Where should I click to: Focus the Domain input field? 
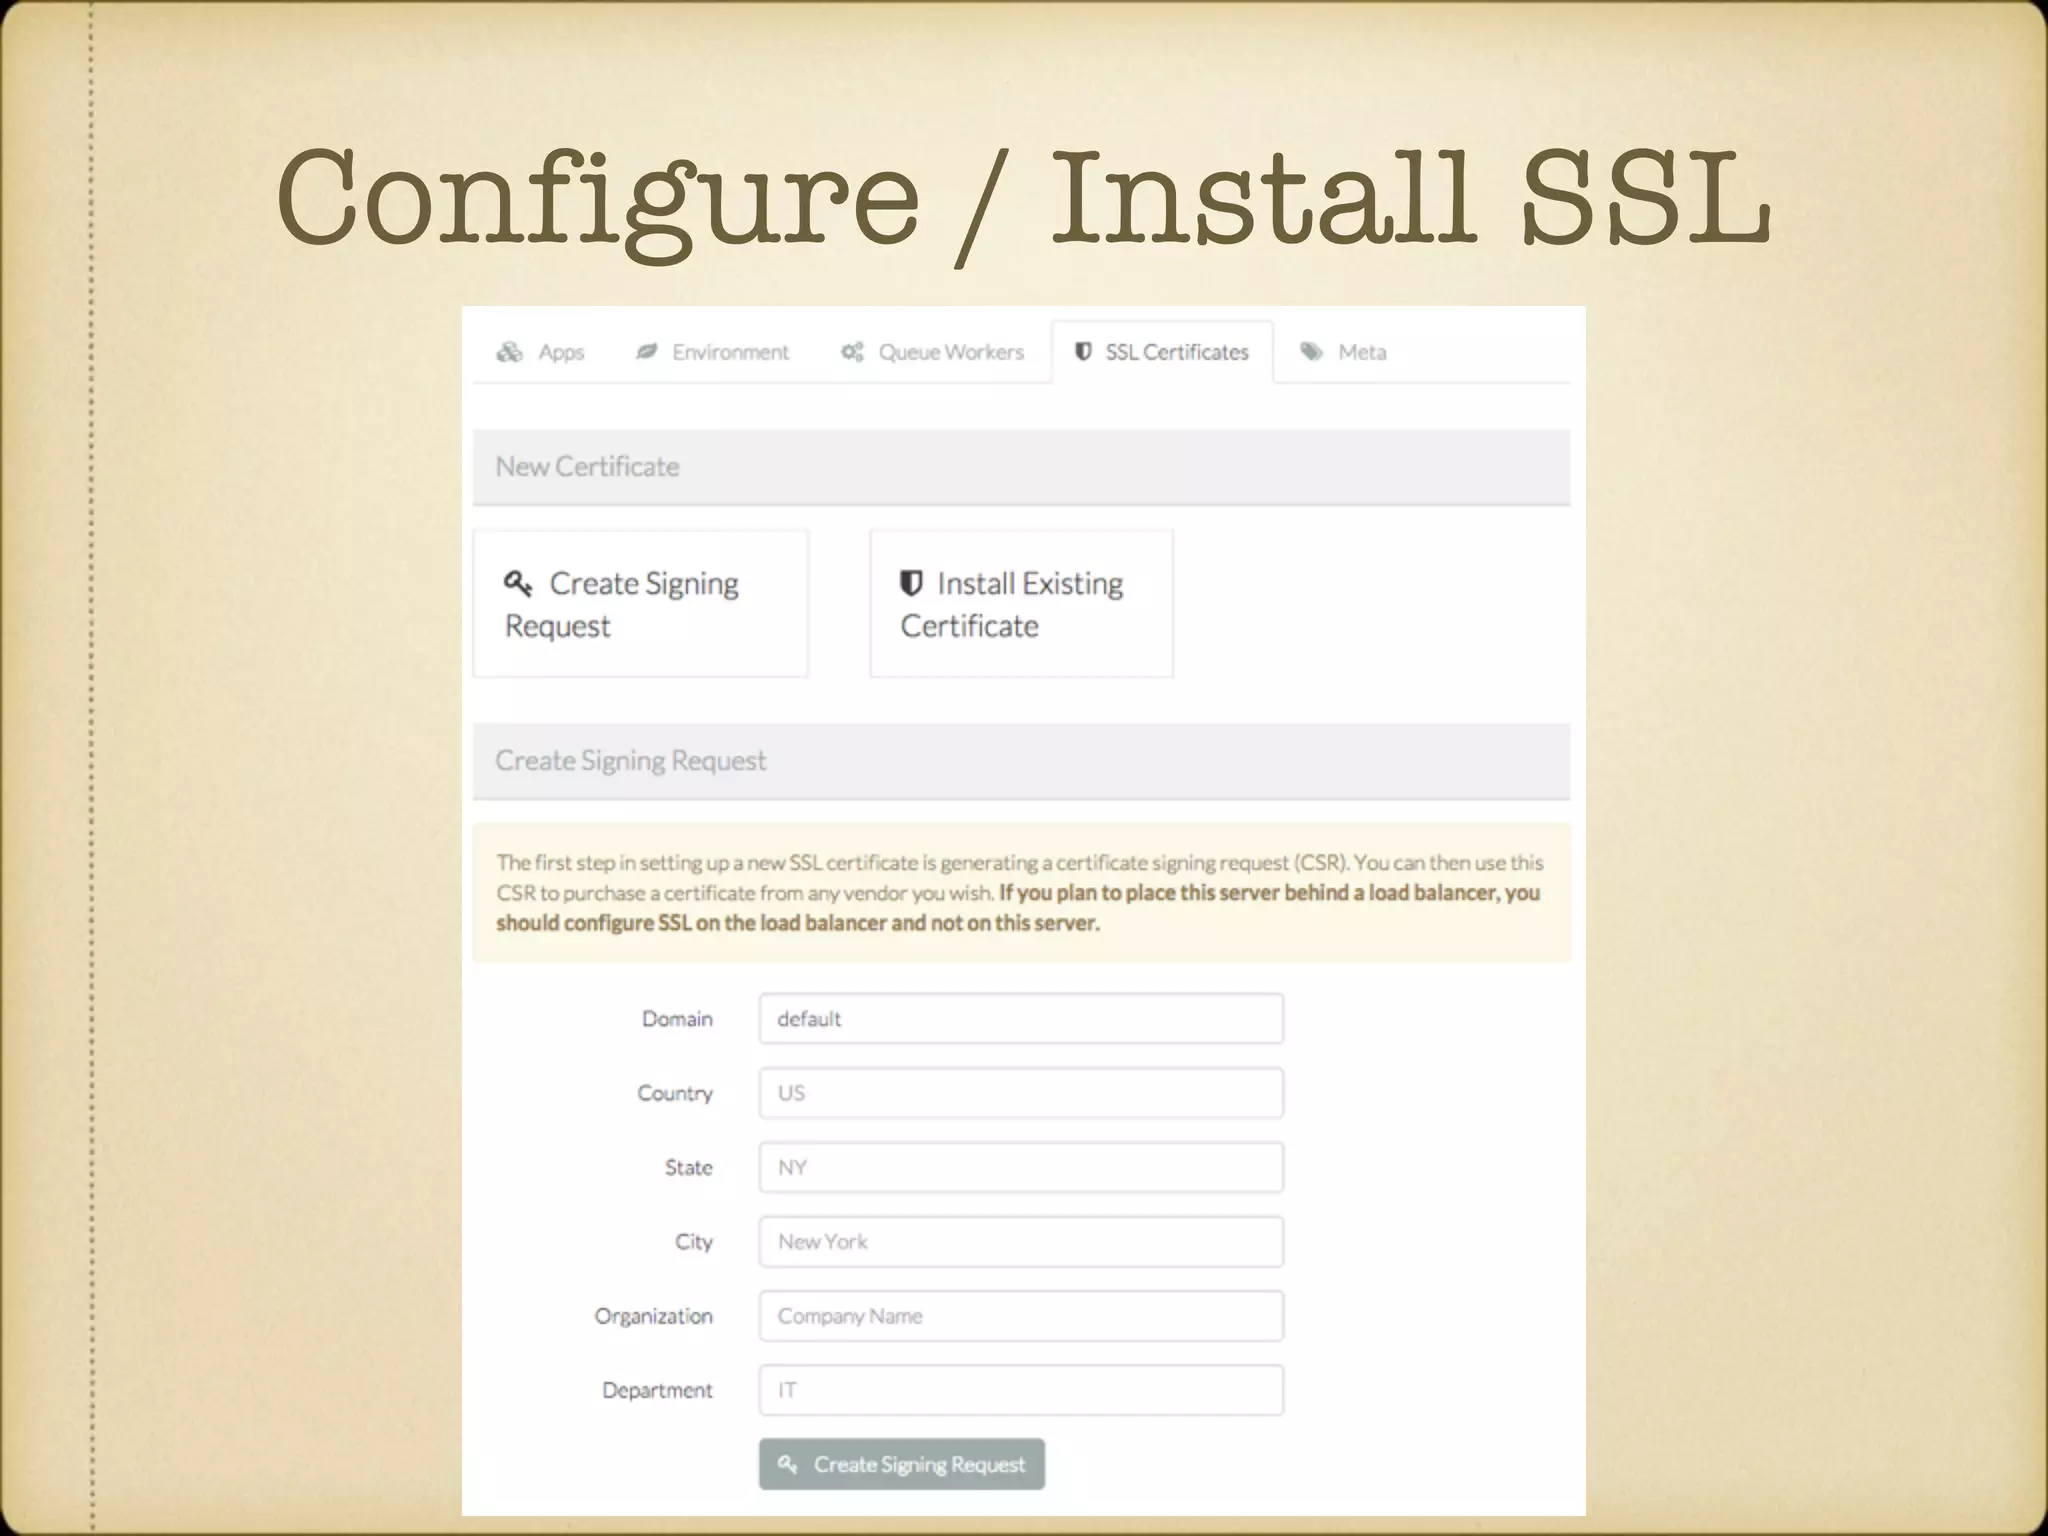[1021, 1019]
